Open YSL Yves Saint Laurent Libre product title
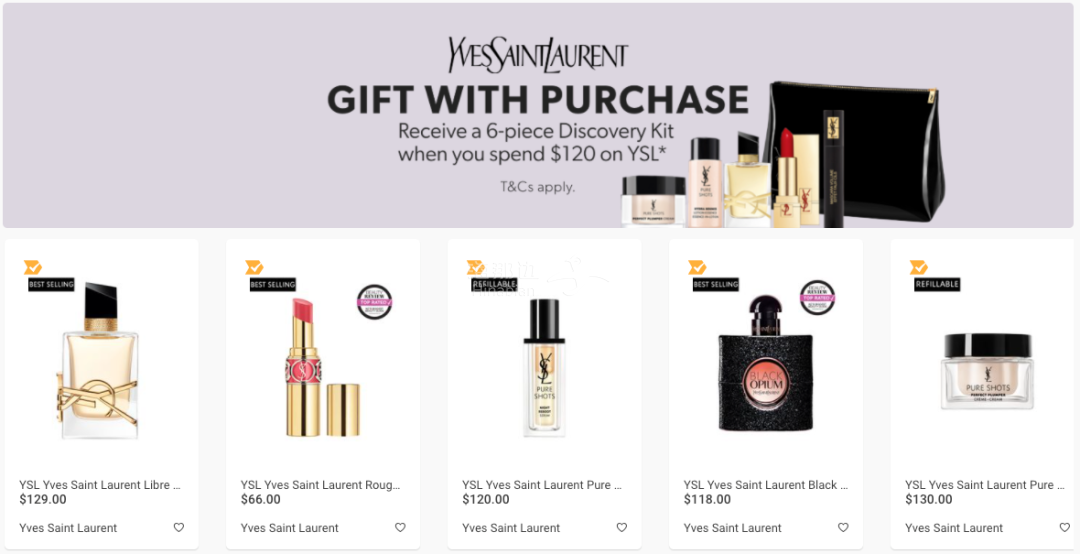Viewport: 1080px width, 554px height. point(100,485)
